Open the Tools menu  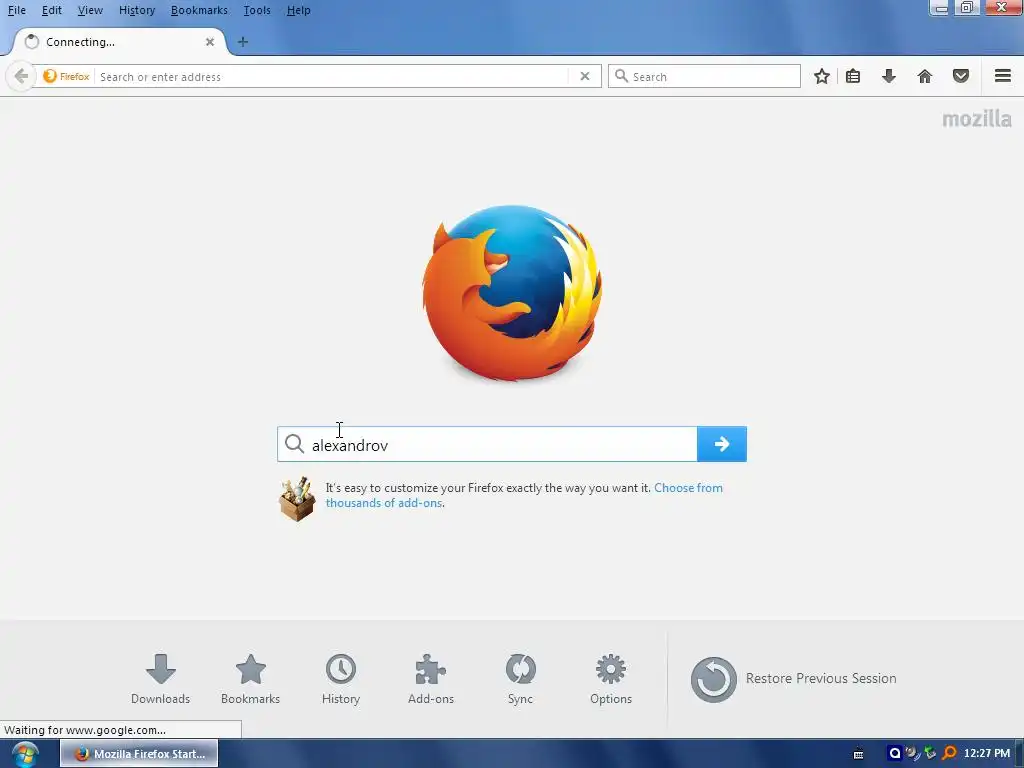[257, 10]
